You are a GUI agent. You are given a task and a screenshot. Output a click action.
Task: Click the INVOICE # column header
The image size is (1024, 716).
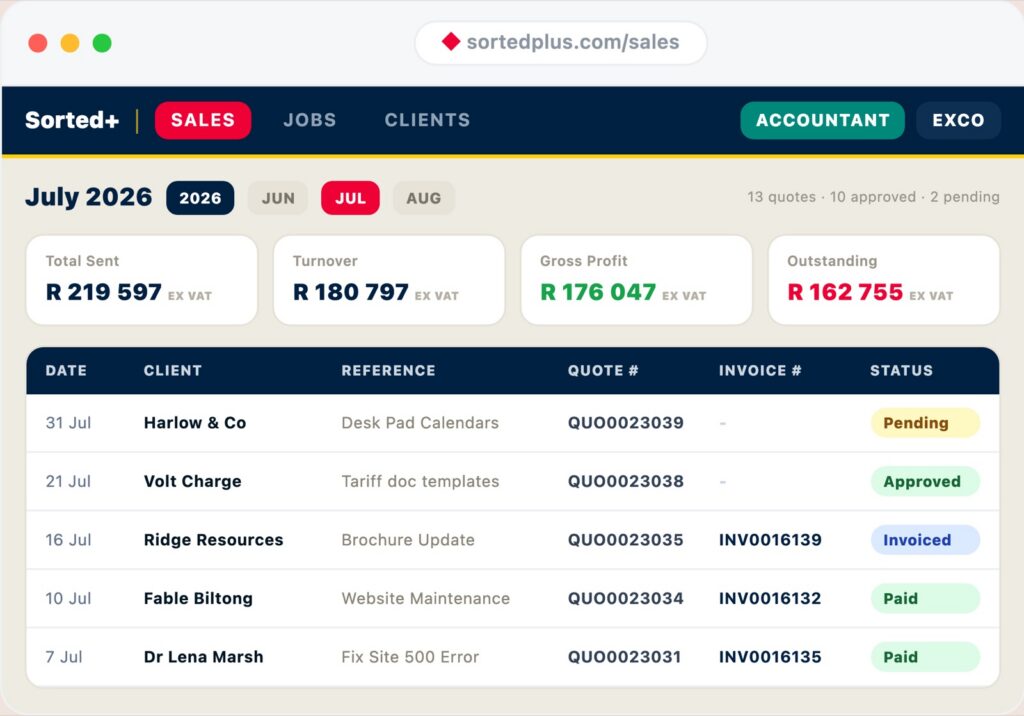point(760,370)
